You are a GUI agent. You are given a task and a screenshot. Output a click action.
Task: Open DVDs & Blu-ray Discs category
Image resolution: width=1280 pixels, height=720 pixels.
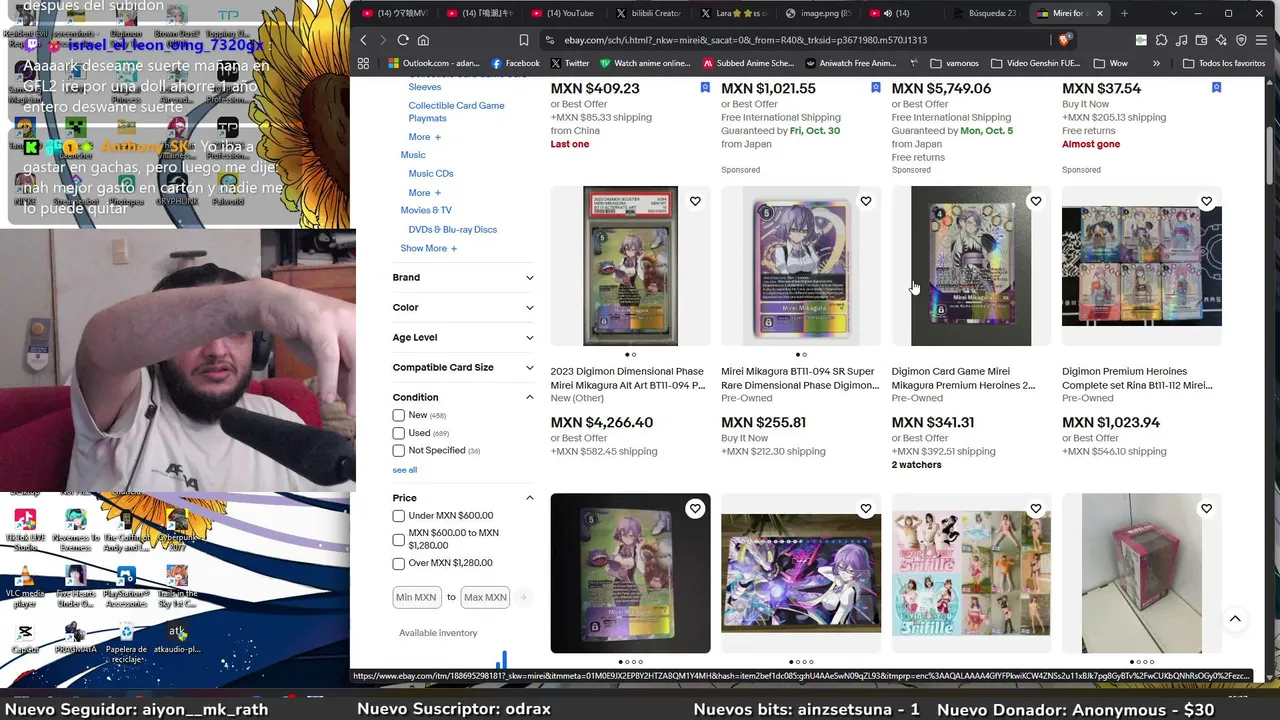tap(452, 230)
